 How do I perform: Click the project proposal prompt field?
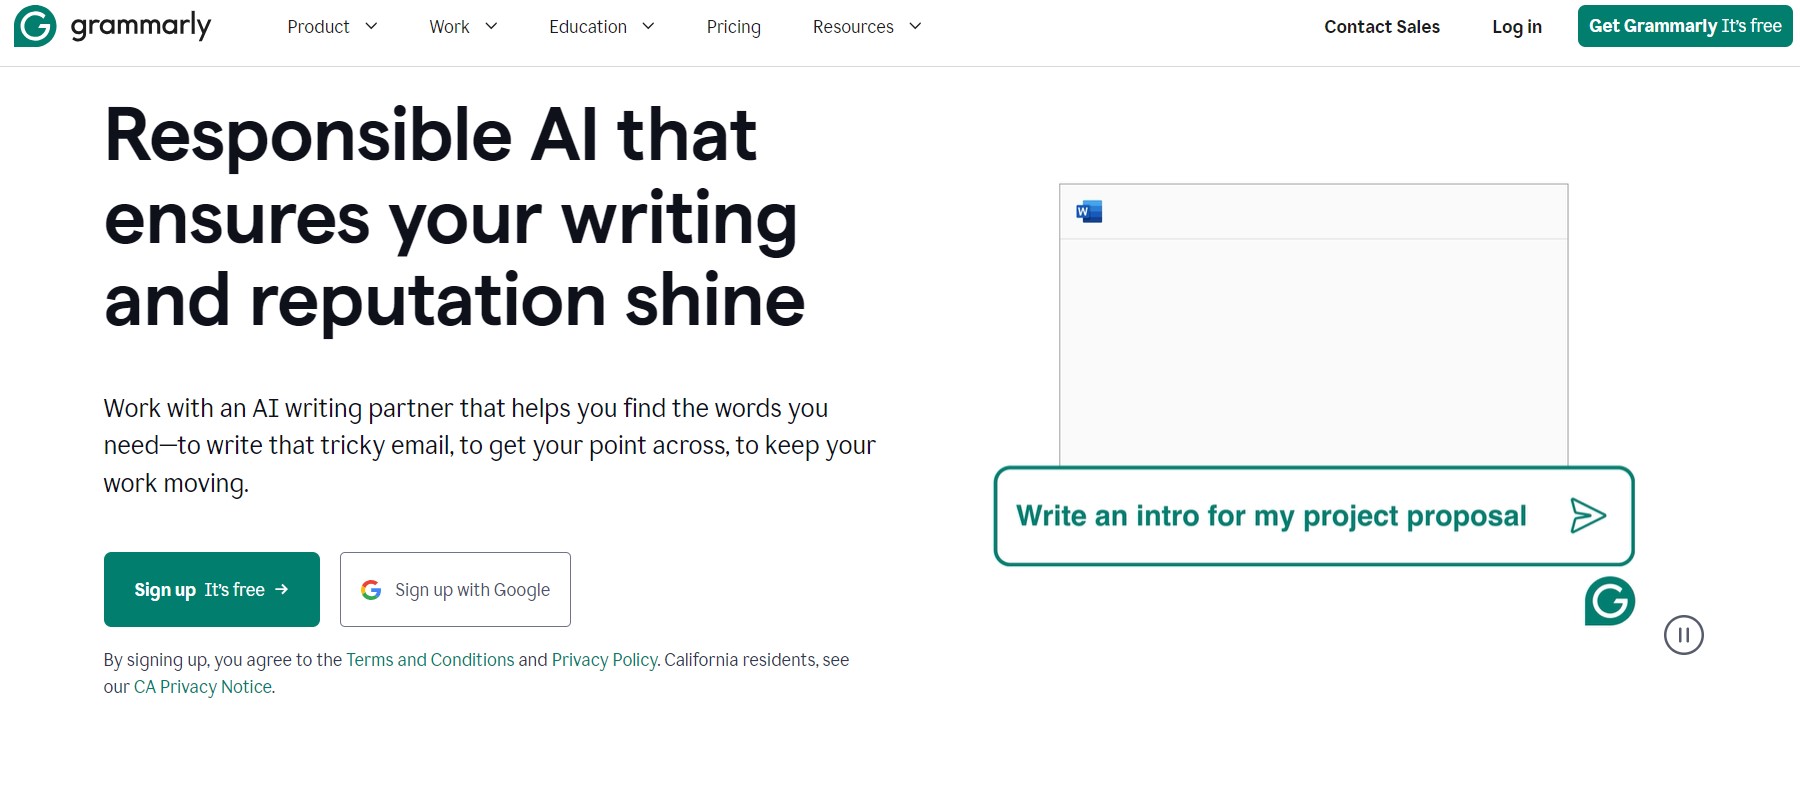(x=1270, y=516)
